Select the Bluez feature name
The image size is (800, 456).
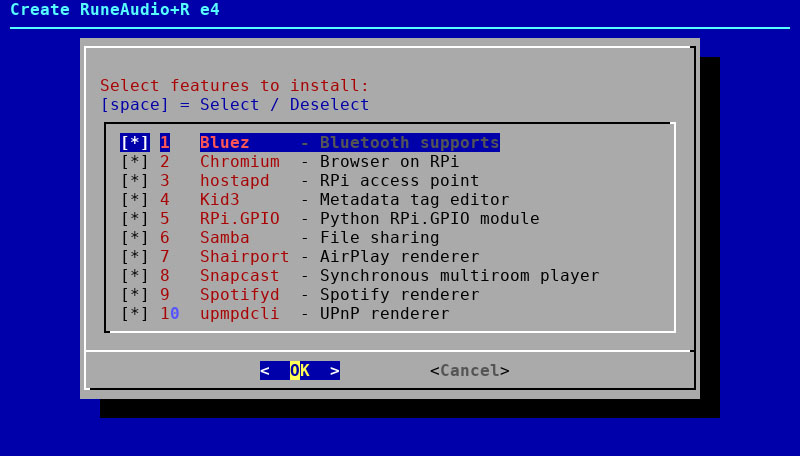[x=224, y=142]
